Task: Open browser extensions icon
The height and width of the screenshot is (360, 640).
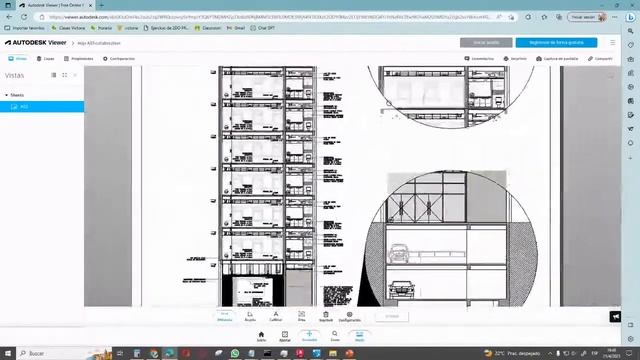Action: click(528, 17)
